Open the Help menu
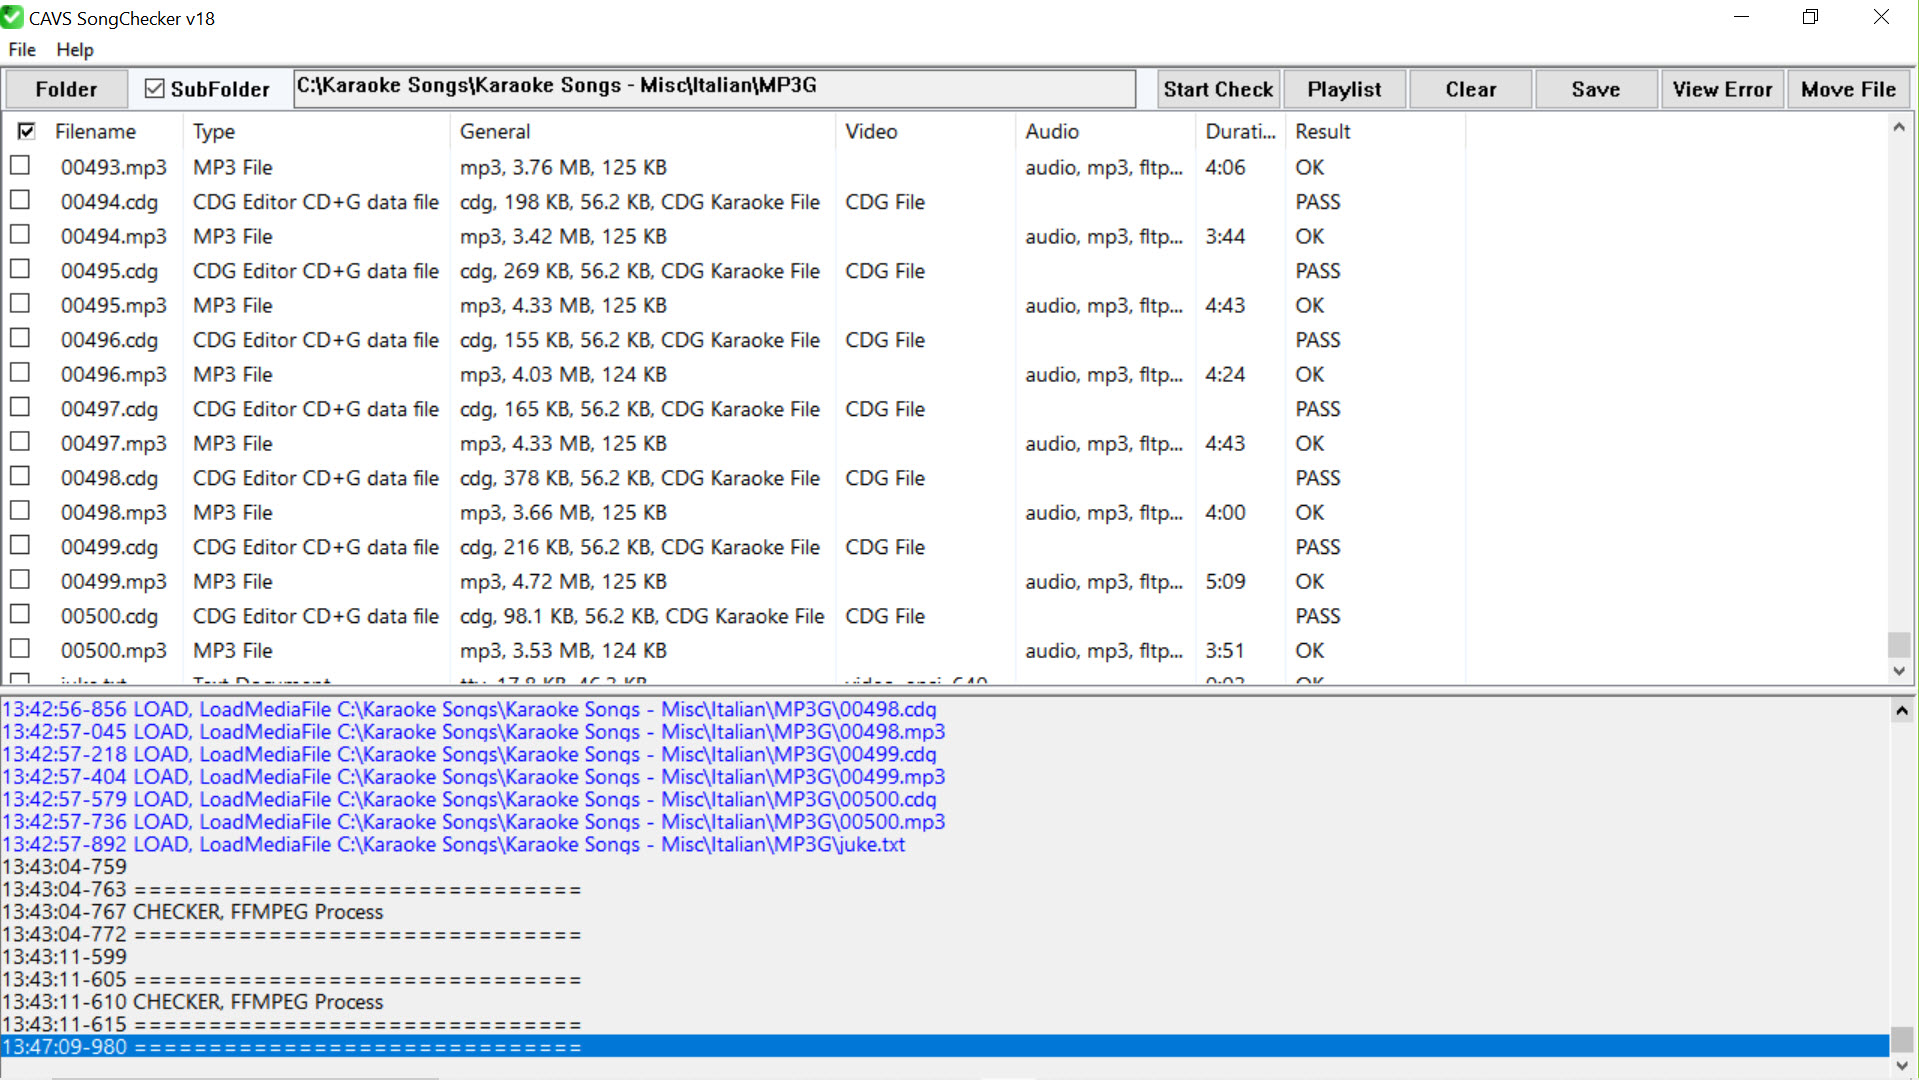 click(x=75, y=50)
